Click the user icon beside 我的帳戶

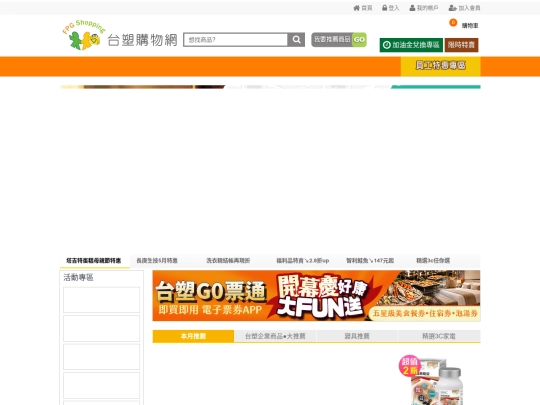[412, 8]
